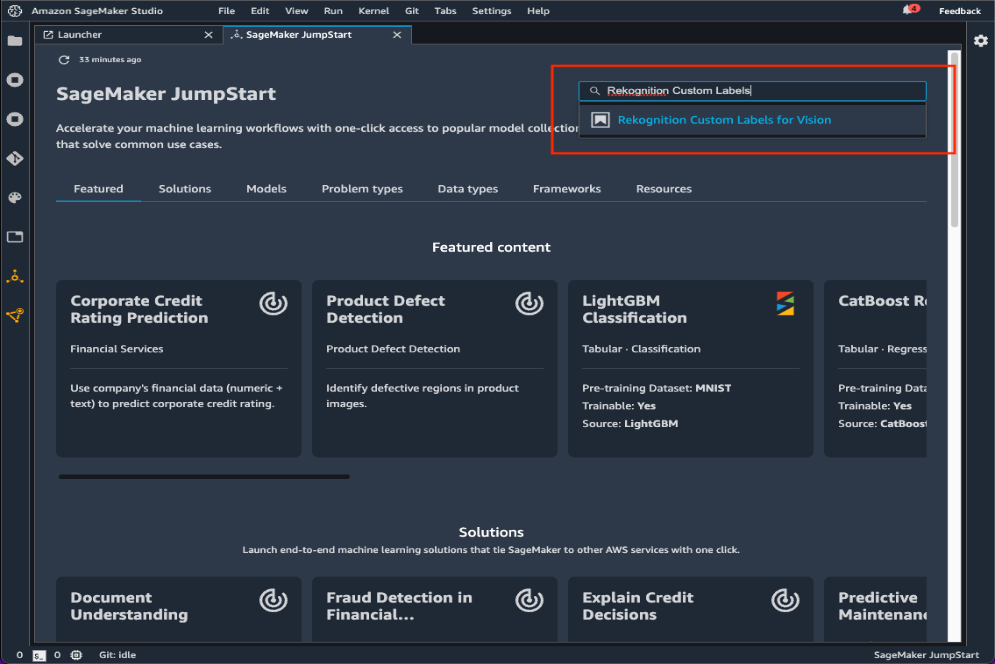Viewport: 995px width, 664px height.
Task: Open the File Browser in the left sidebar
Action: tap(14, 41)
